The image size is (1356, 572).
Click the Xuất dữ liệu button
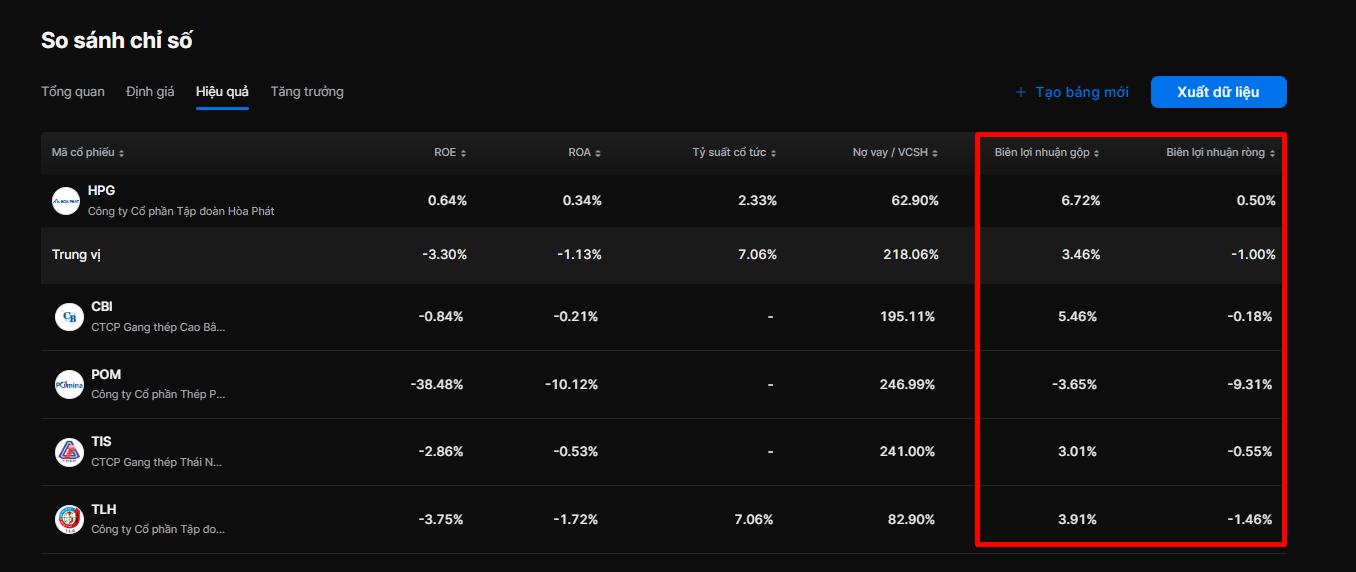click(1218, 92)
